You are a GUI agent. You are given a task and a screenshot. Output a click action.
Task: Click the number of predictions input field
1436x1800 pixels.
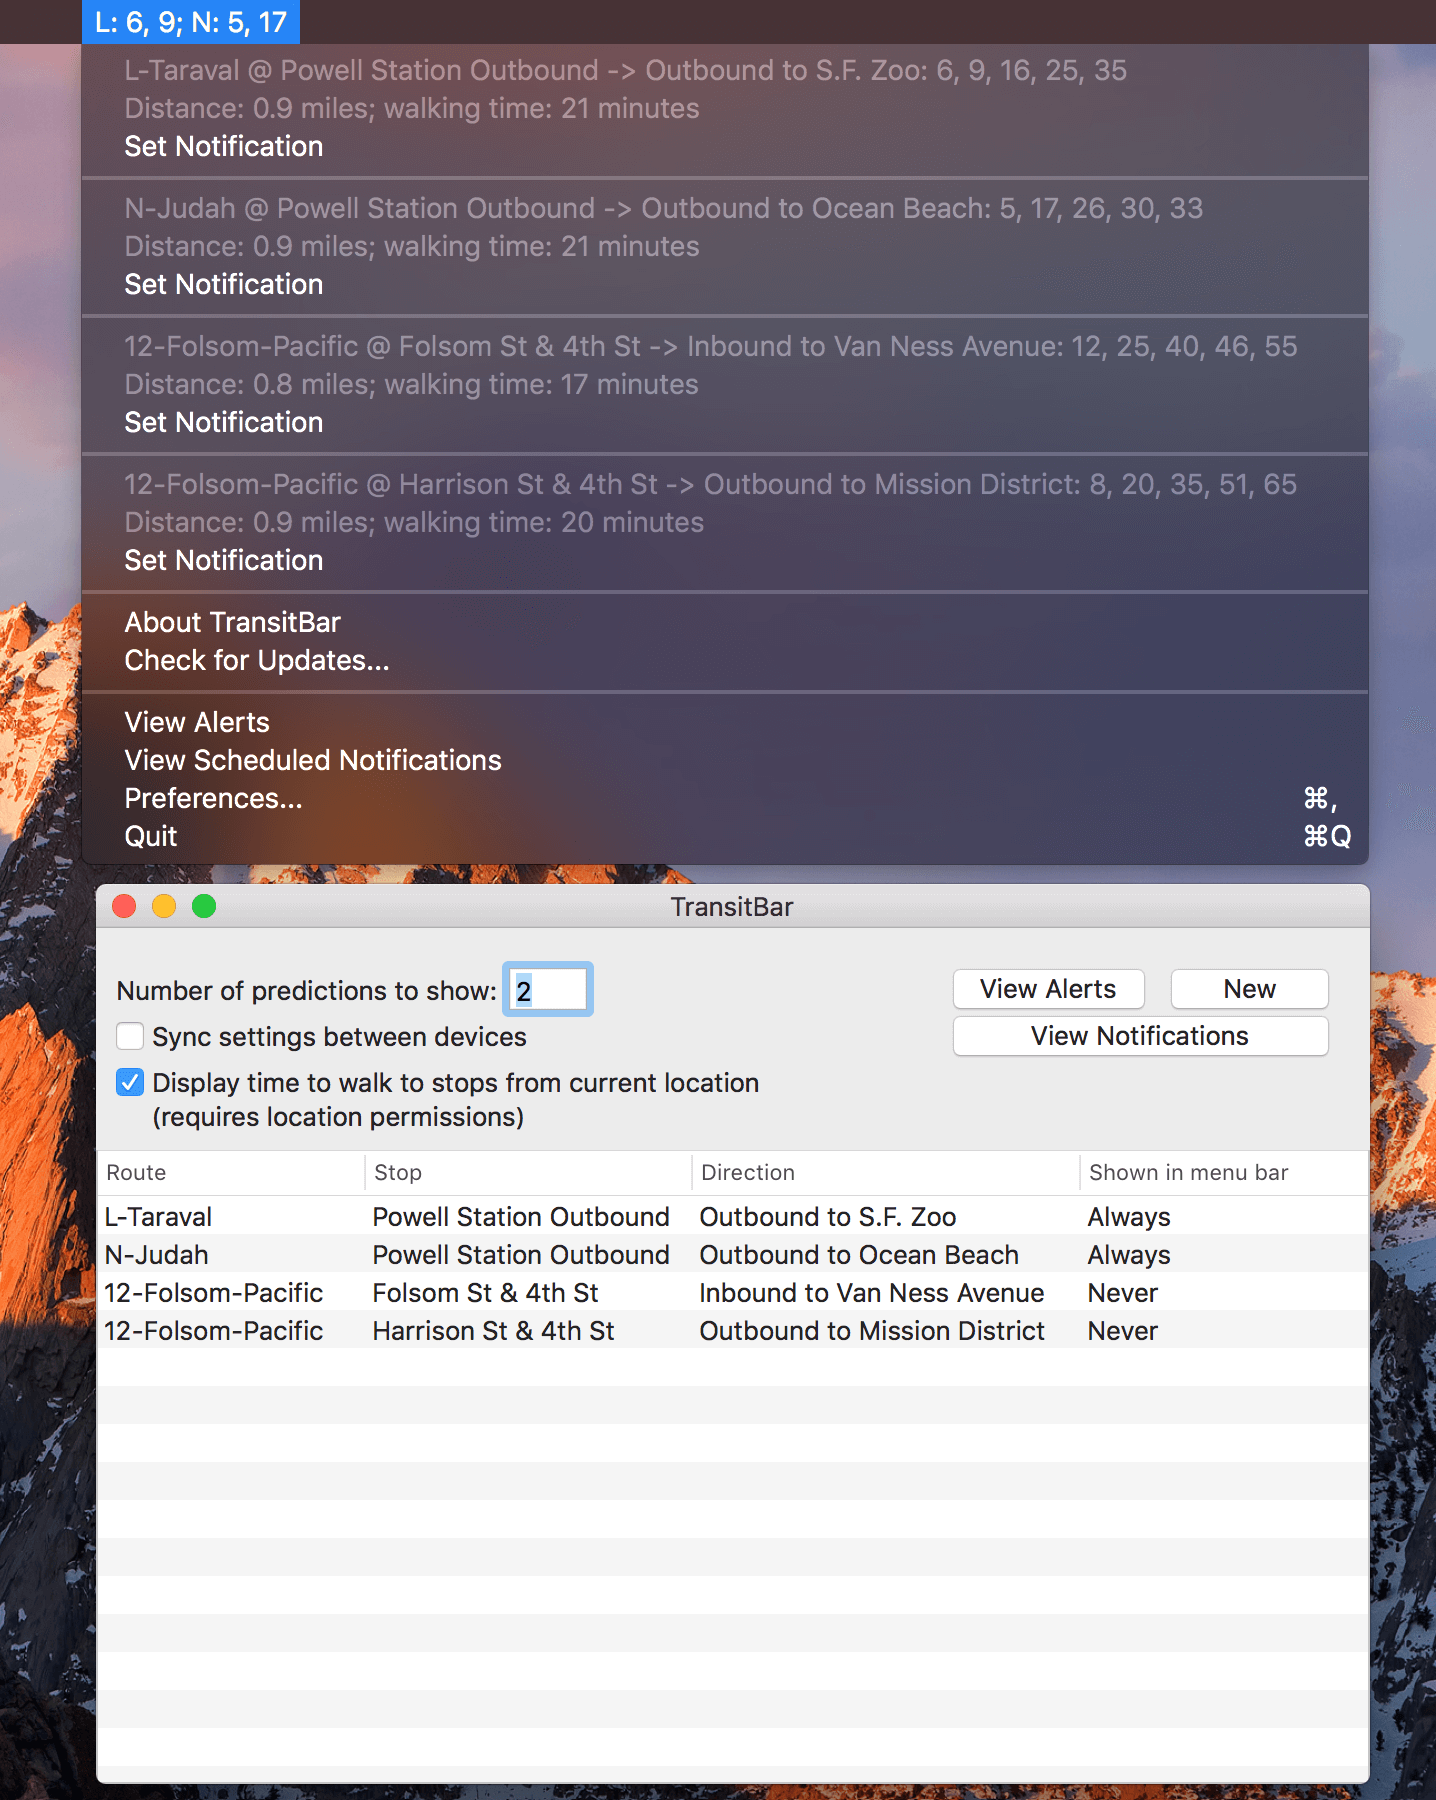(548, 990)
